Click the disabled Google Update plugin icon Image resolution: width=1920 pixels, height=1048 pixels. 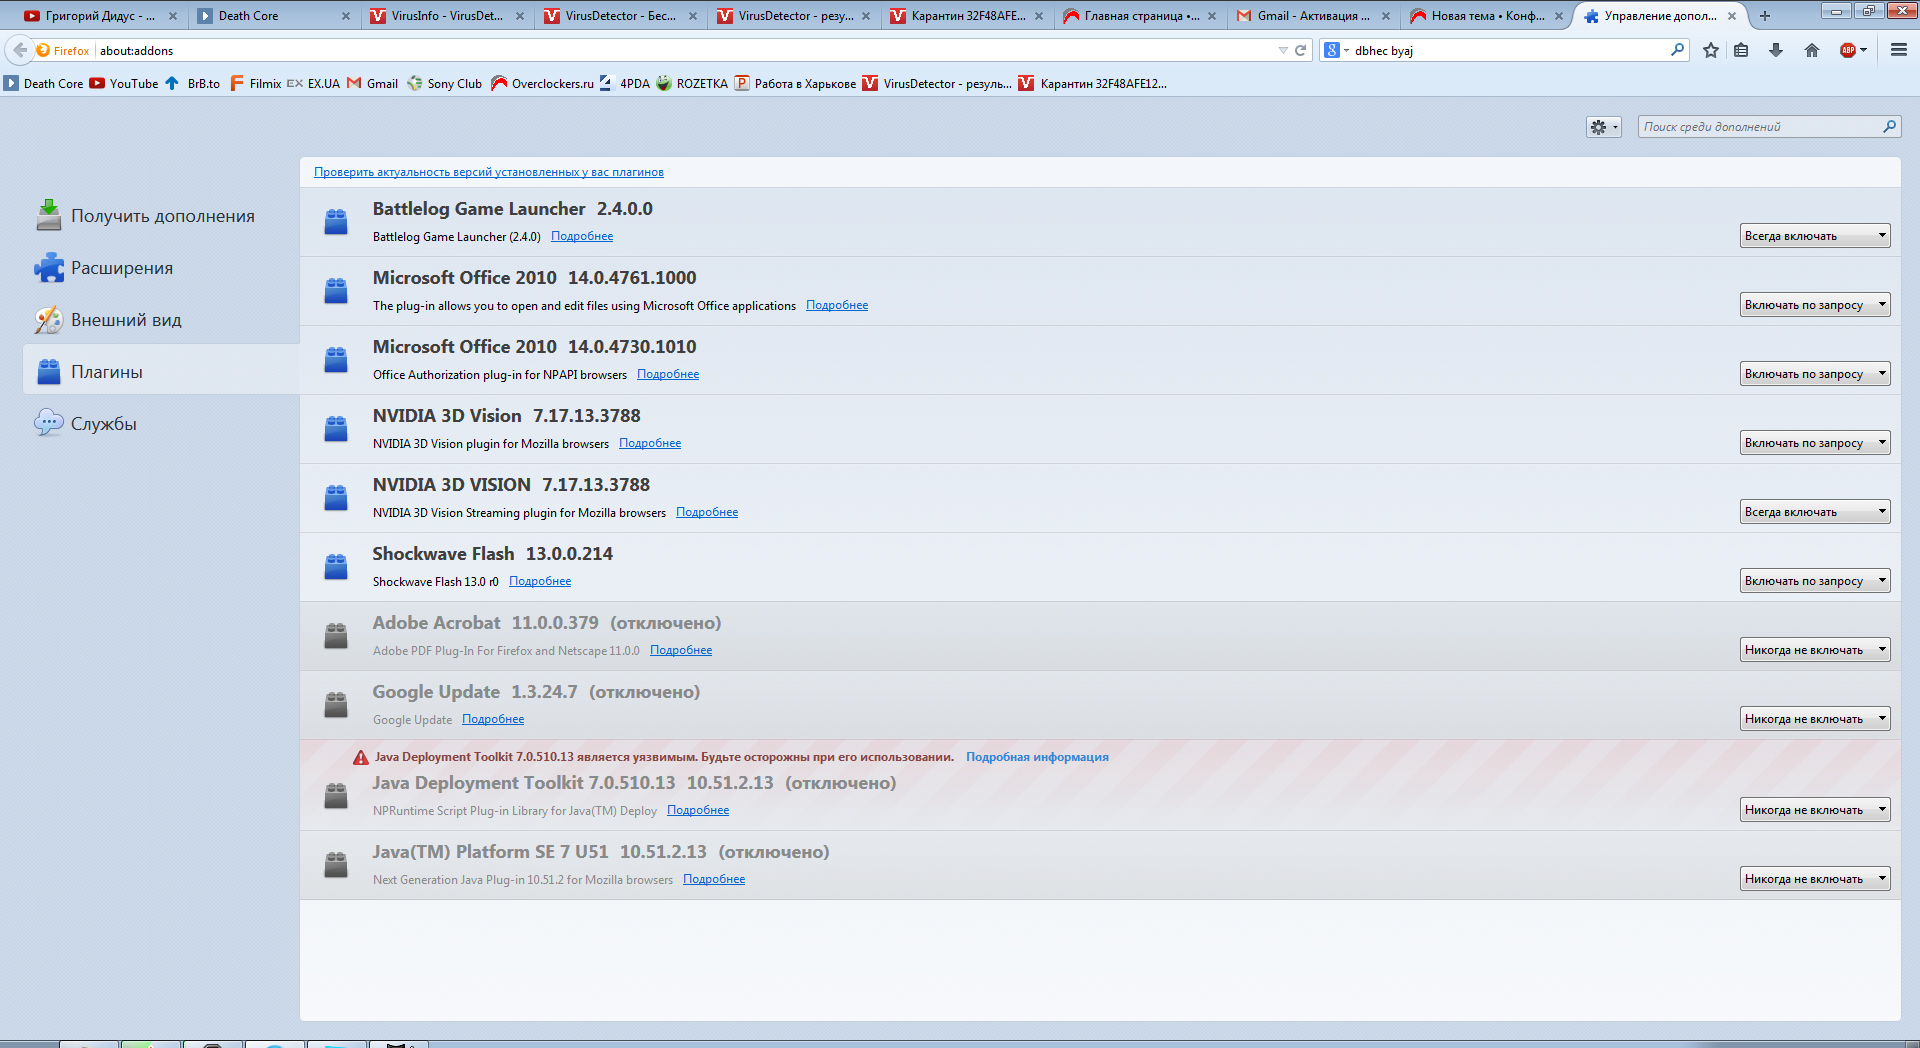pos(336,705)
